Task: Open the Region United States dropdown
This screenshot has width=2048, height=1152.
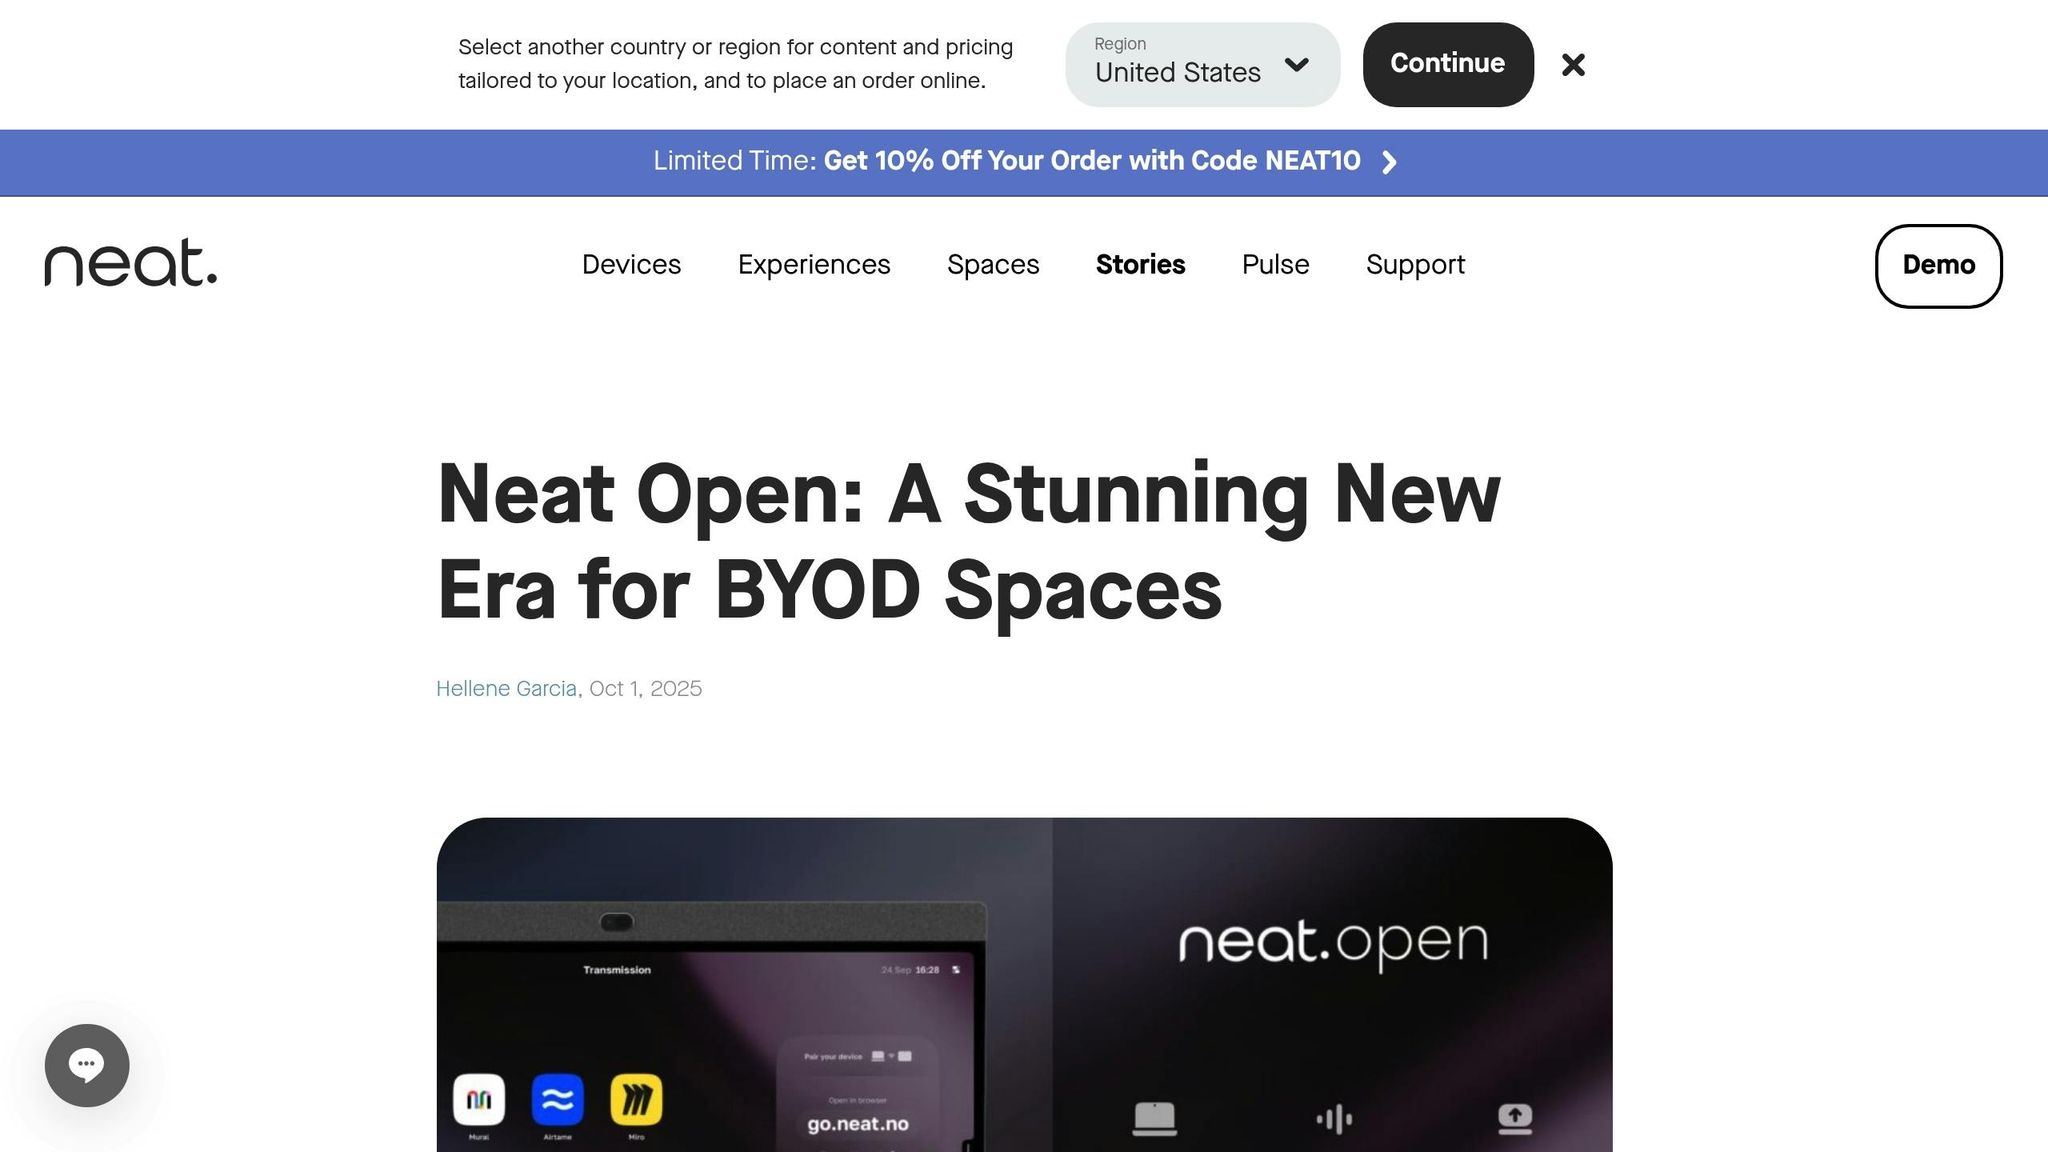Action: click(1202, 65)
